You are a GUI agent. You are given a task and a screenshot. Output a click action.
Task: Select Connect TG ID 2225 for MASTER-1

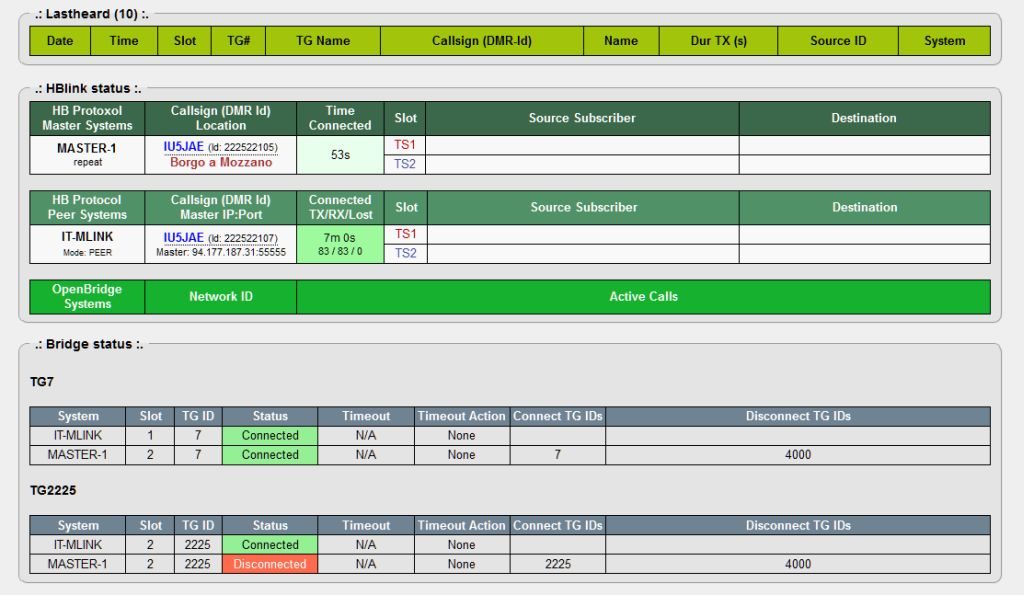tap(558, 564)
